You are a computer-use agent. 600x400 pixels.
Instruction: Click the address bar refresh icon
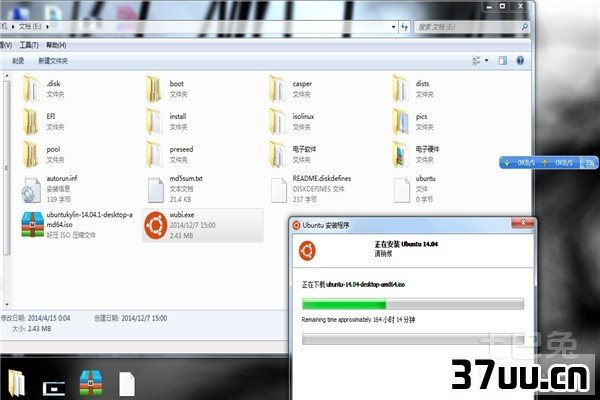[x=404, y=27]
